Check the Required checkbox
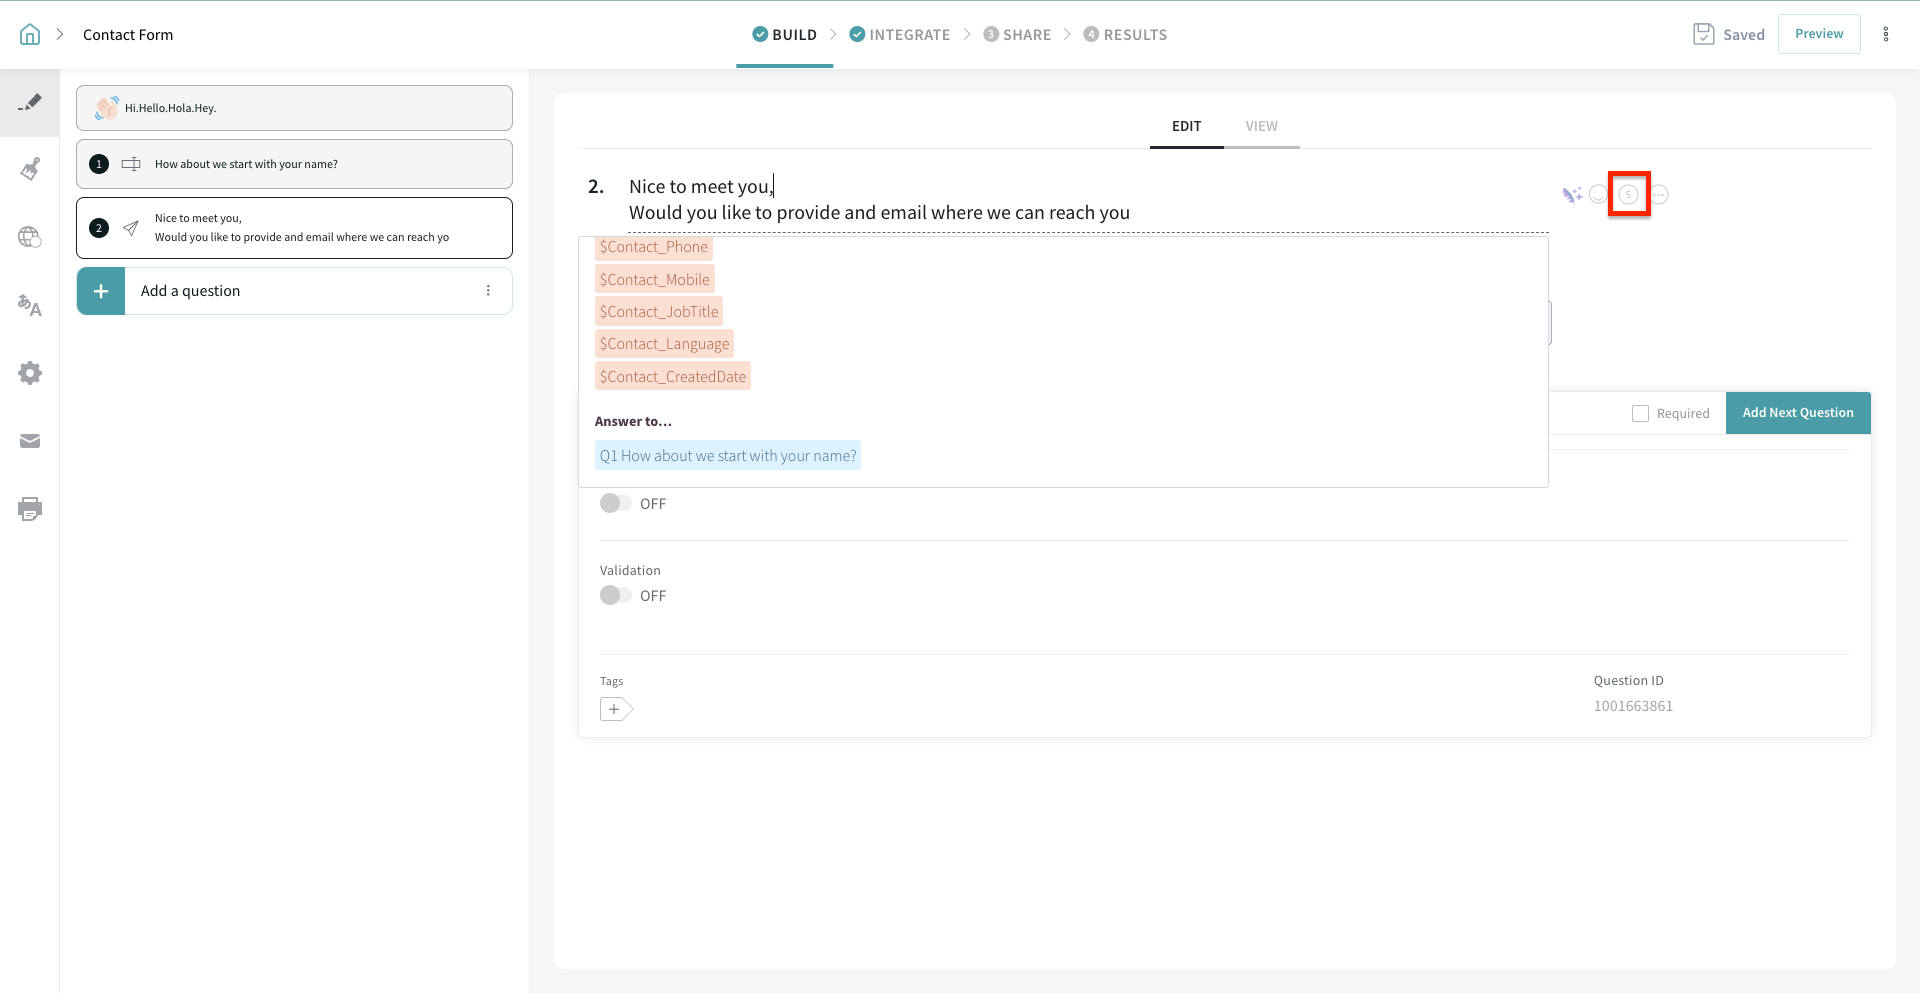 (1640, 414)
